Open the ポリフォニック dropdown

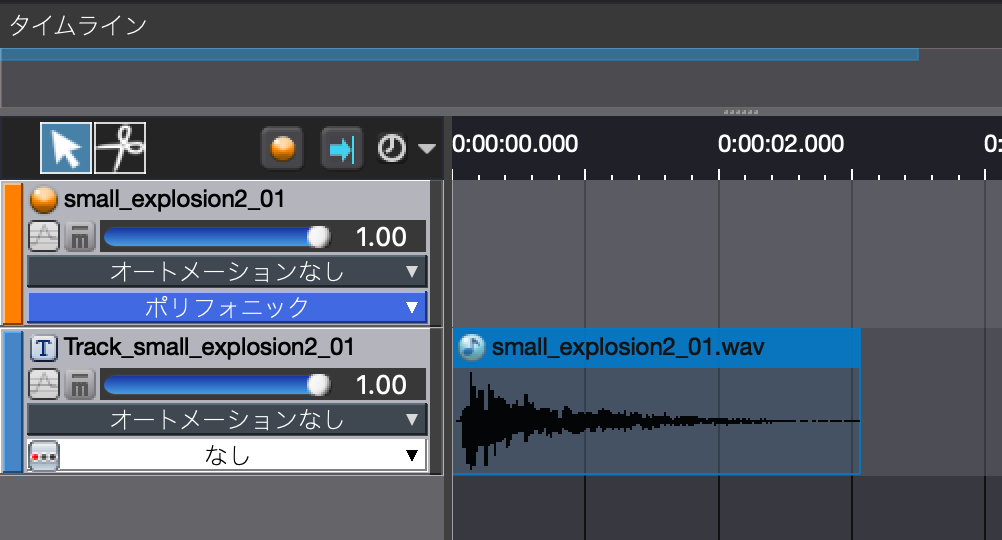(227, 307)
